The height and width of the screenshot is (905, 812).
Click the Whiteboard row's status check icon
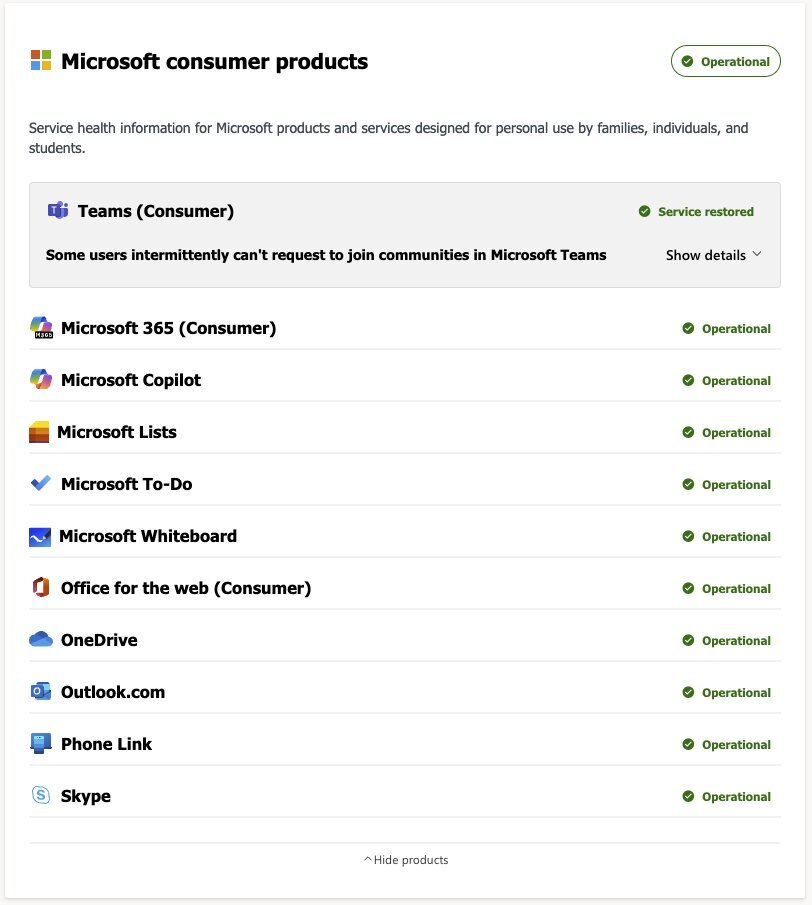[x=688, y=536]
